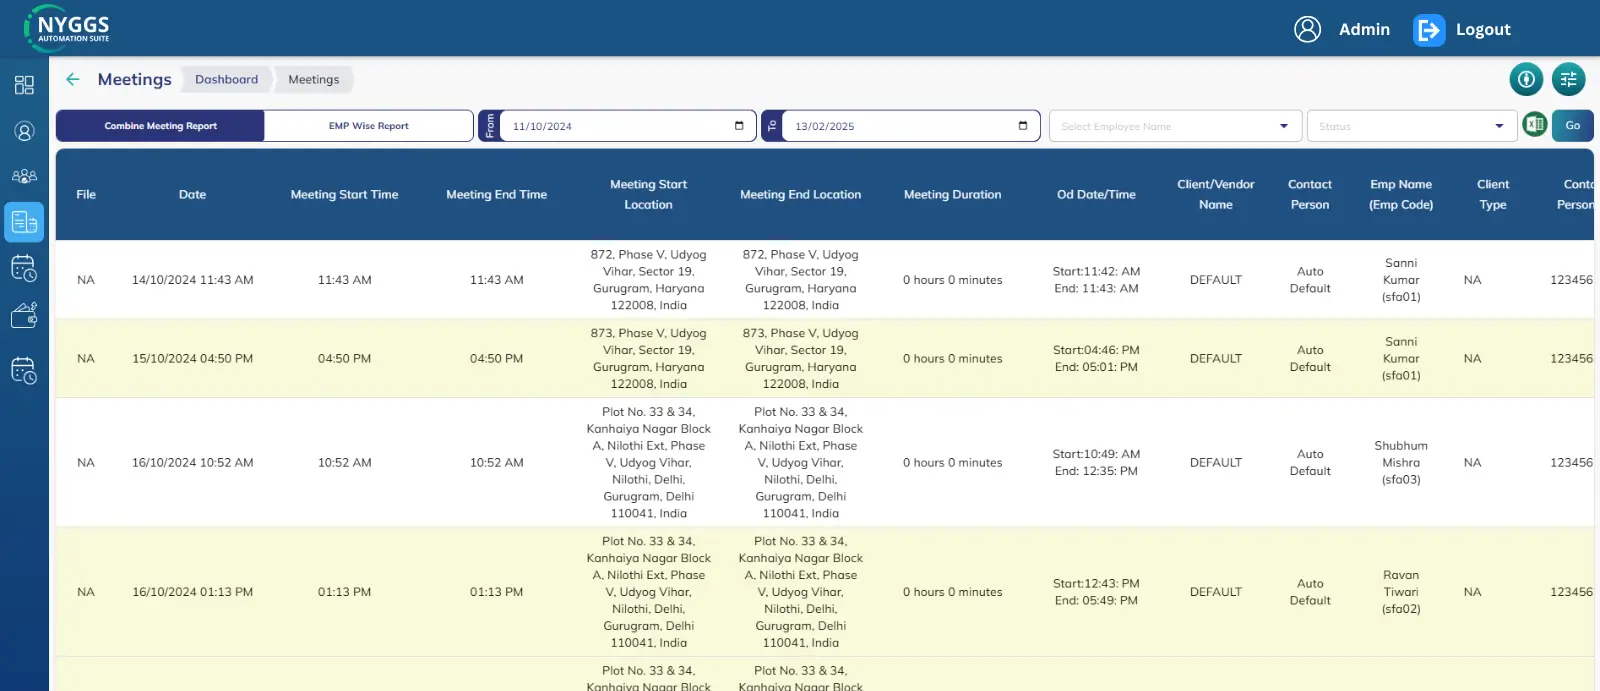Switch to EMP Wise Report view

tap(368, 126)
